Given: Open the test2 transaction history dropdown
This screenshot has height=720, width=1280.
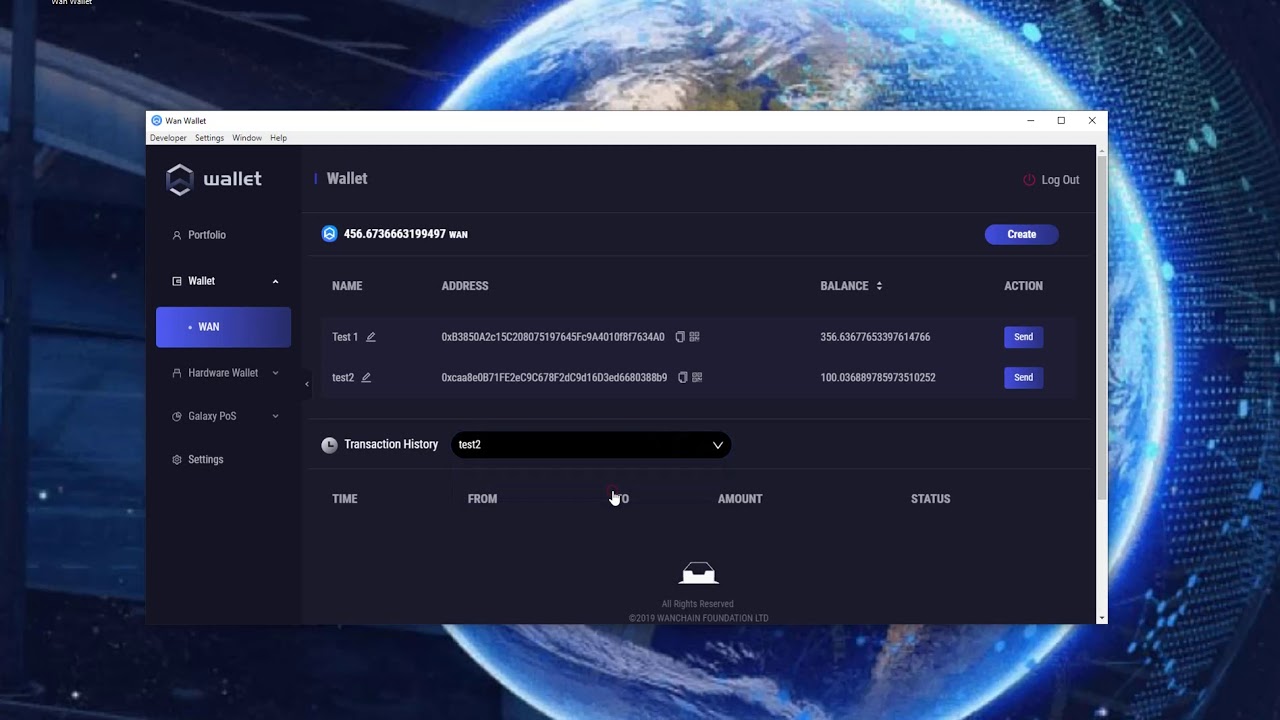Looking at the screenshot, I should [x=591, y=445].
